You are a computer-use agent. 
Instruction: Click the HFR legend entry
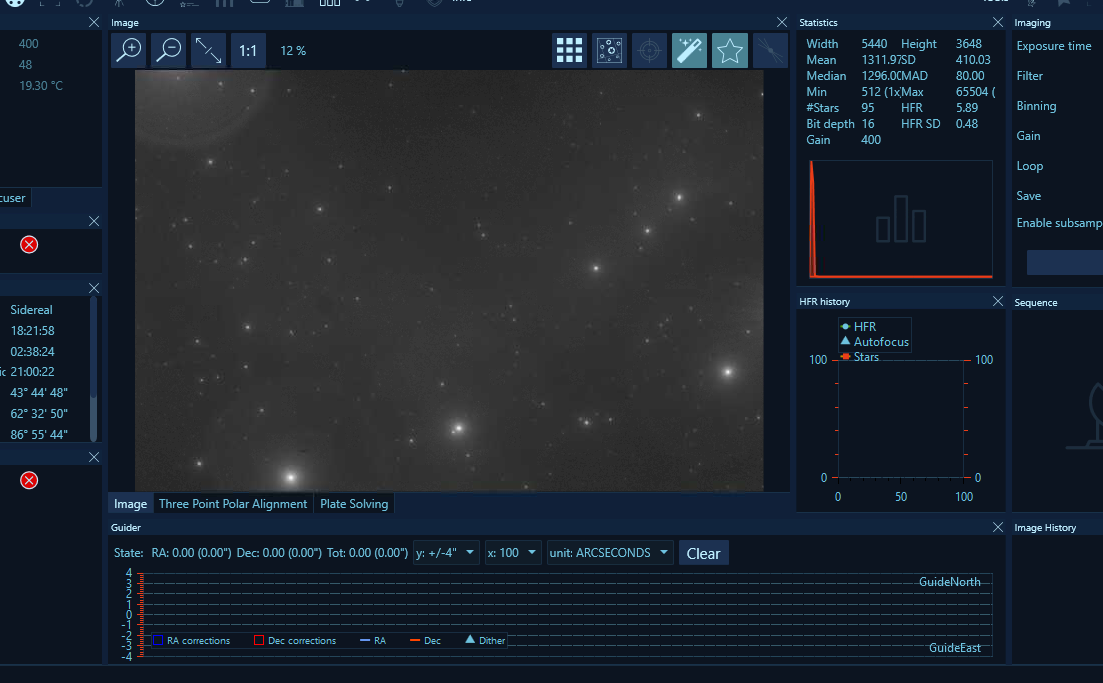click(x=858, y=326)
